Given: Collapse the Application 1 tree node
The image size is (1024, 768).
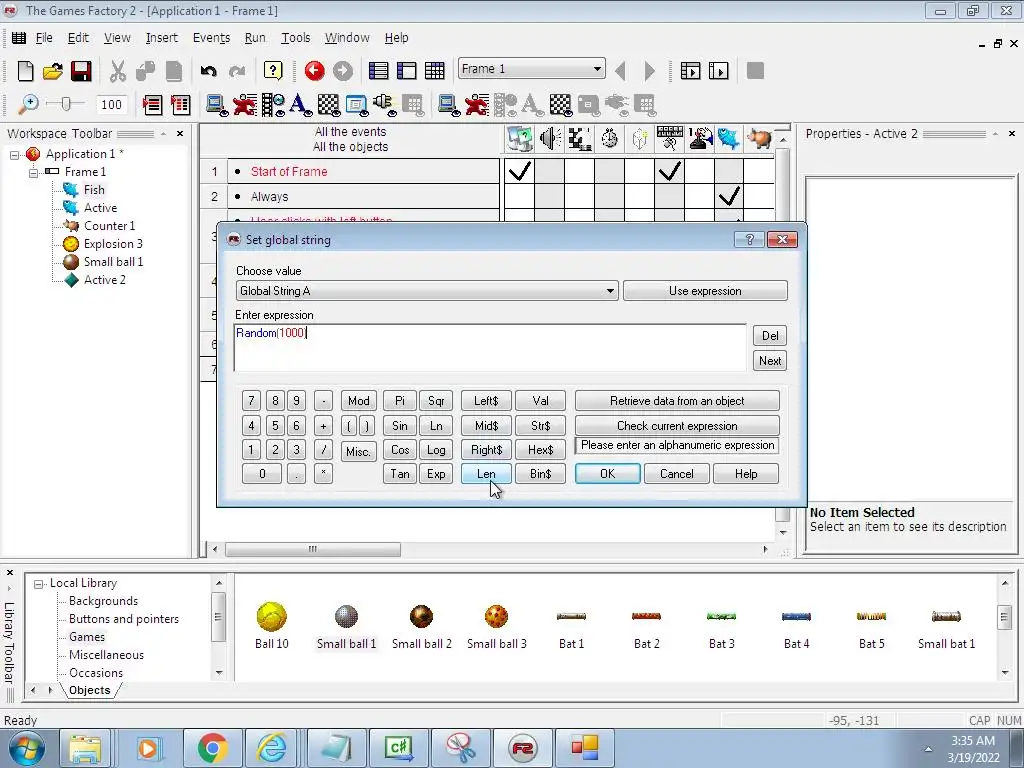Looking at the screenshot, I should (x=14, y=155).
